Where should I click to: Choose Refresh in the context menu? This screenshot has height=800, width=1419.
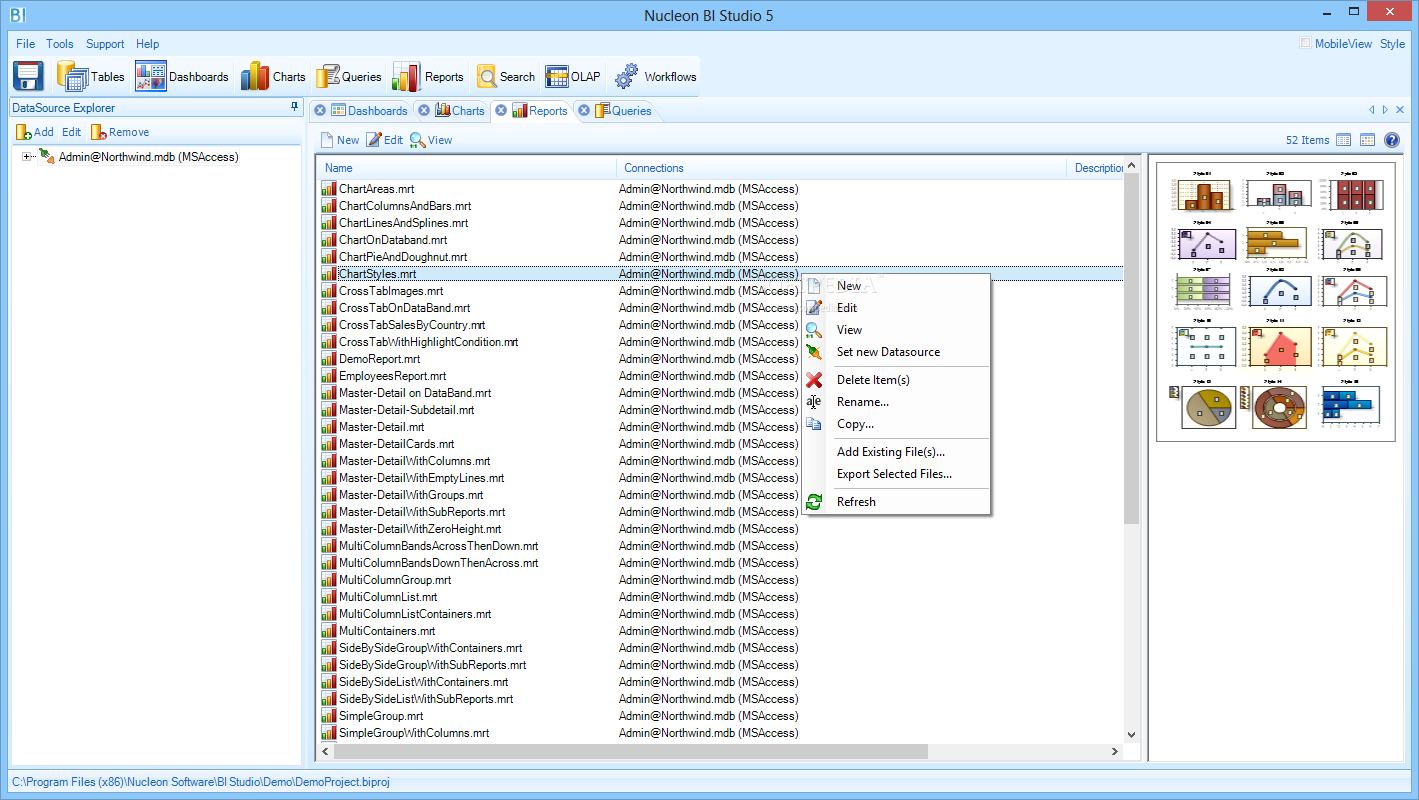point(896,502)
